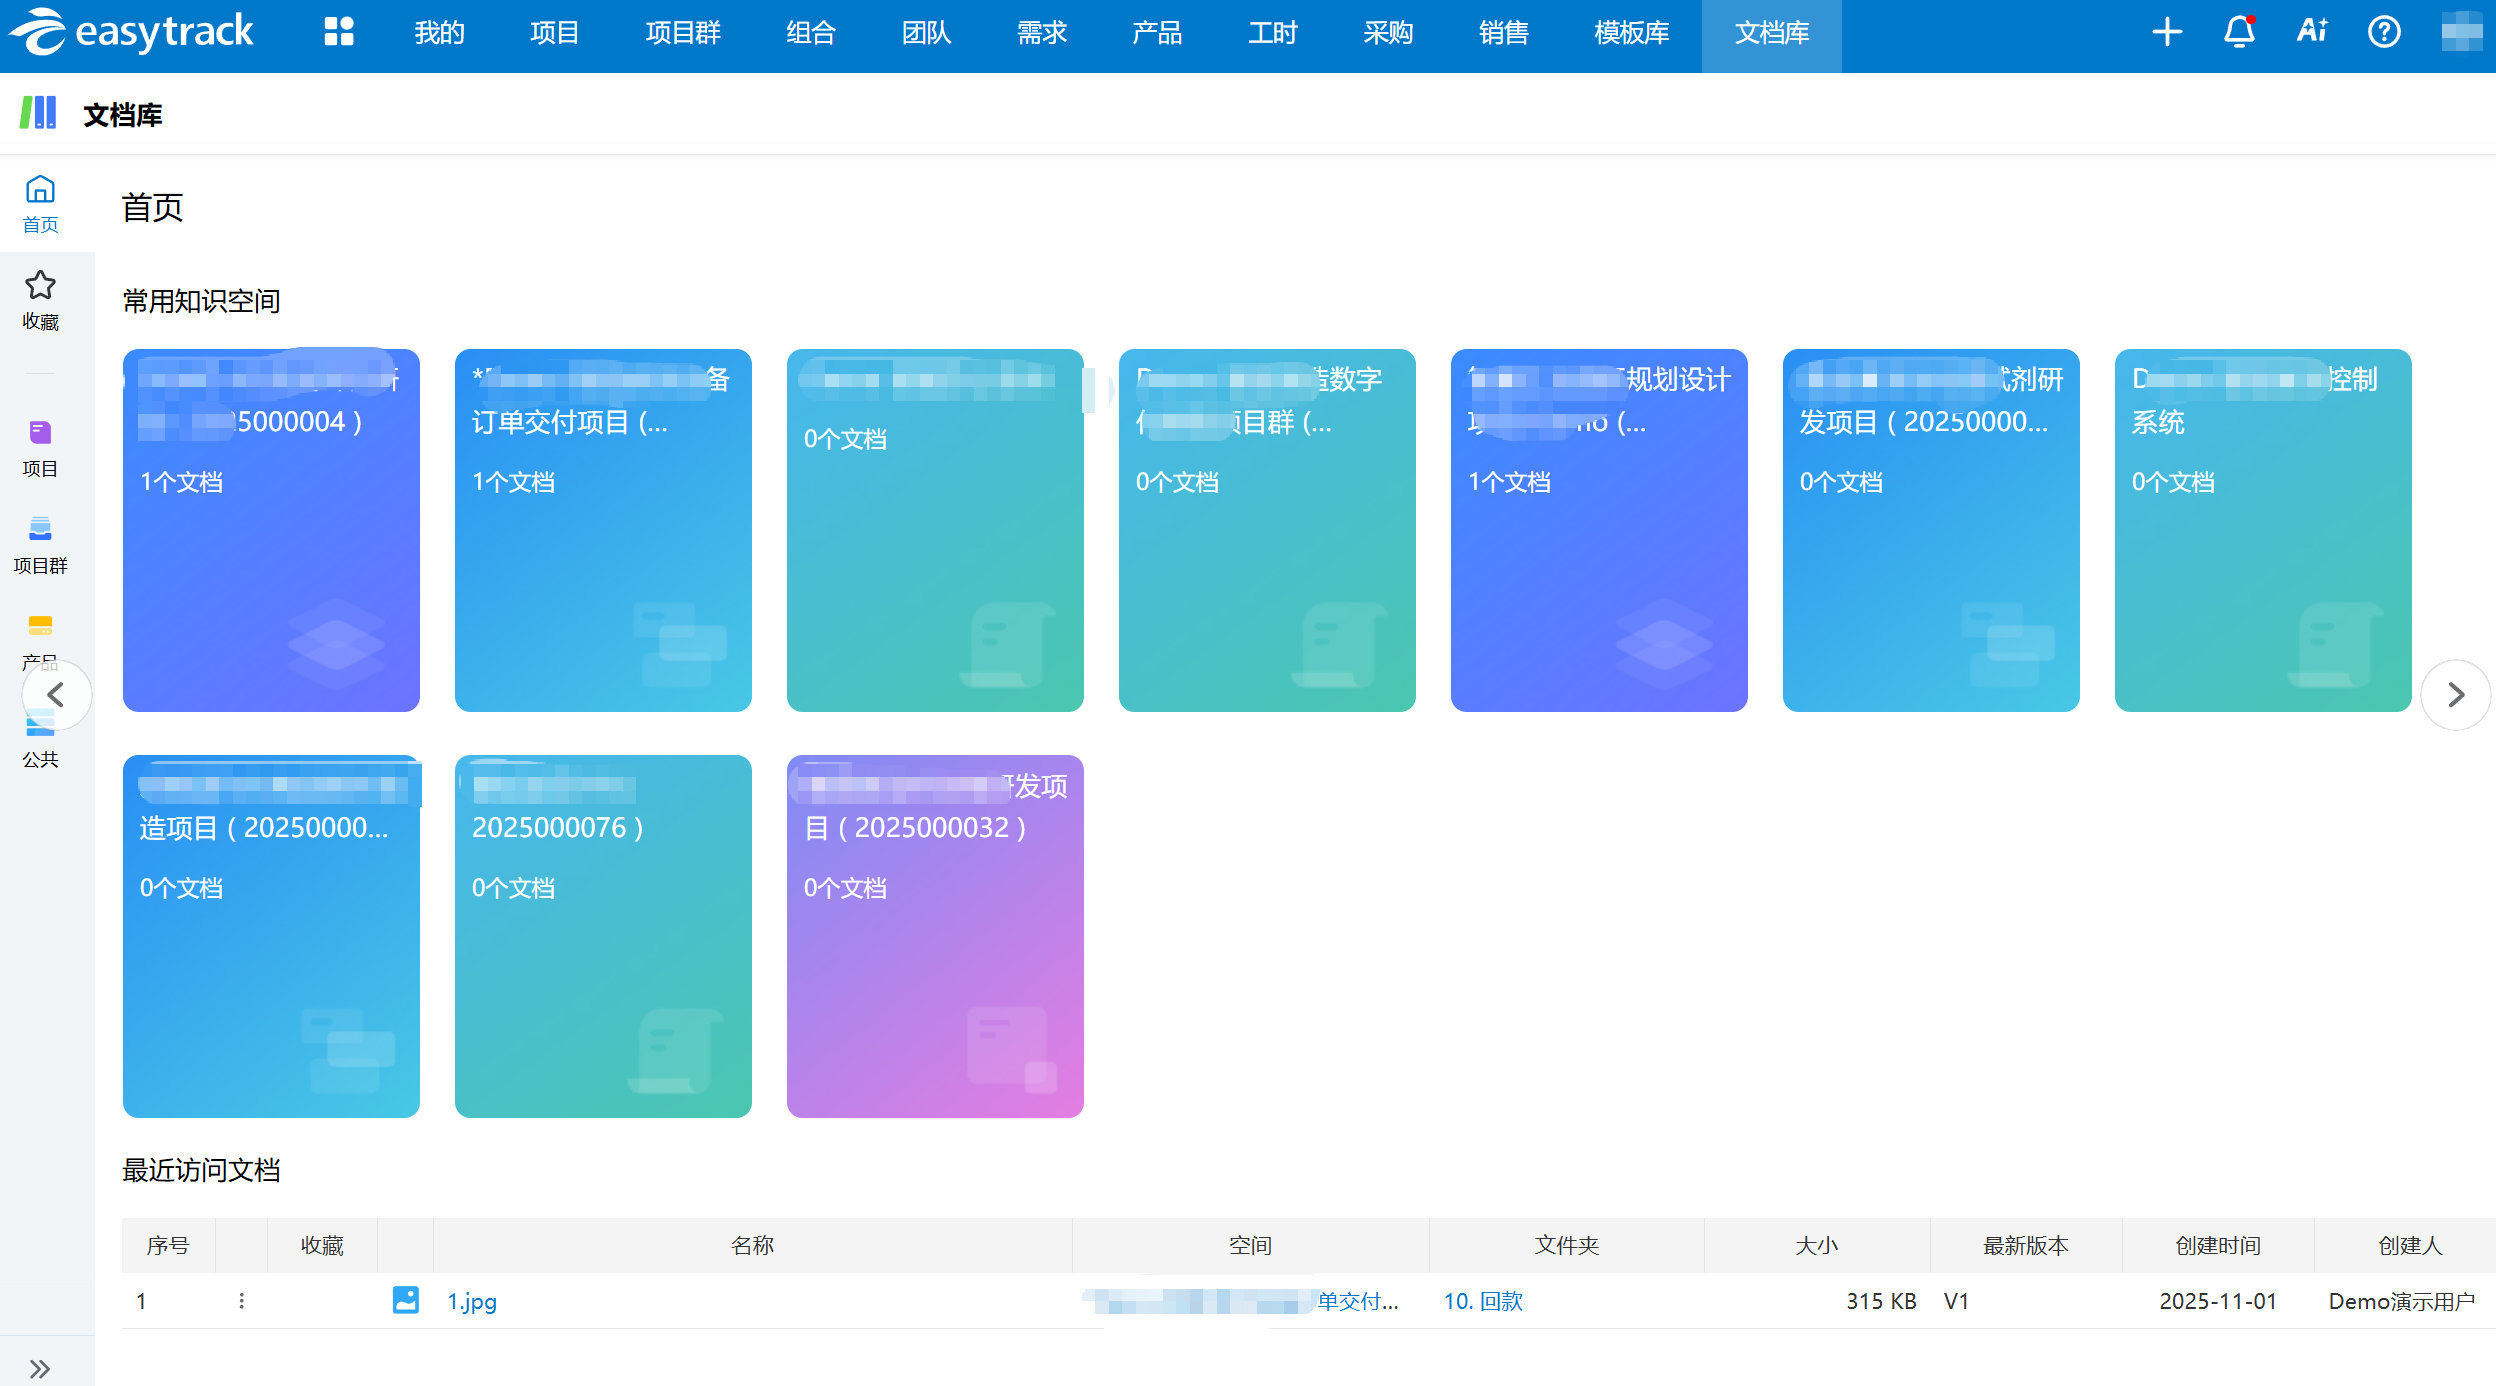Click the plus add icon in header

click(x=2166, y=32)
